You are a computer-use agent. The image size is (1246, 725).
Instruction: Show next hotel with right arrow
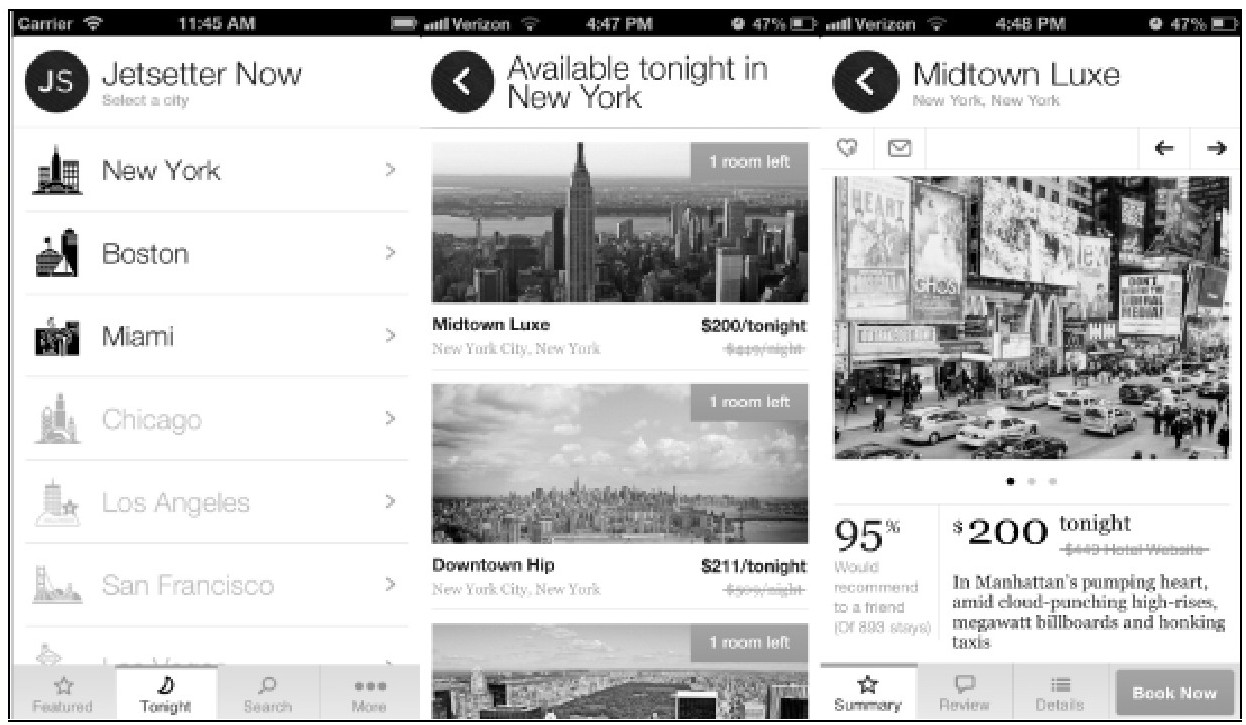pyautogui.click(x=1216, y=148)
